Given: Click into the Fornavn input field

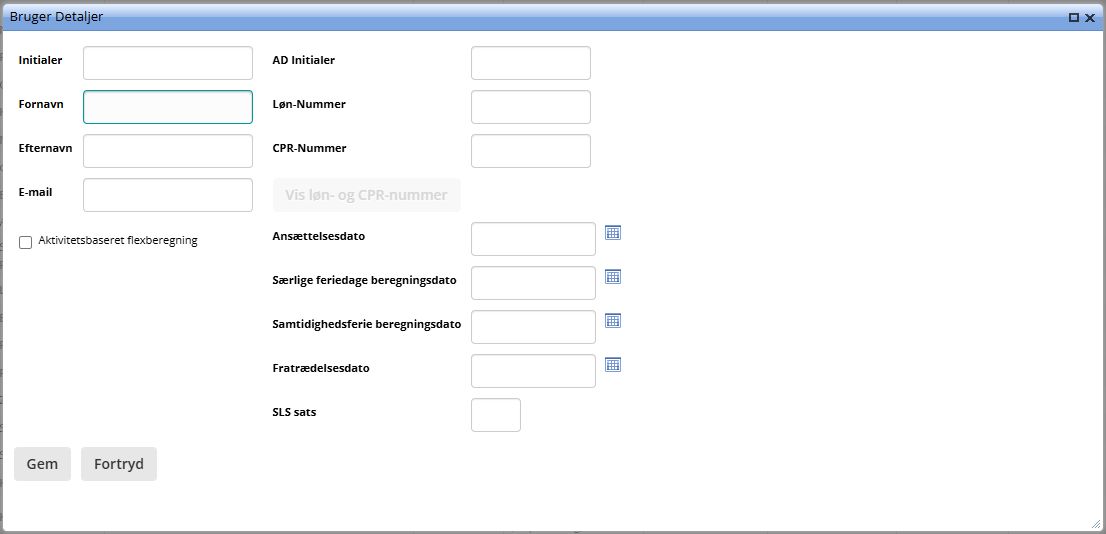Looking at the screenshot, I should pos(168,107).
